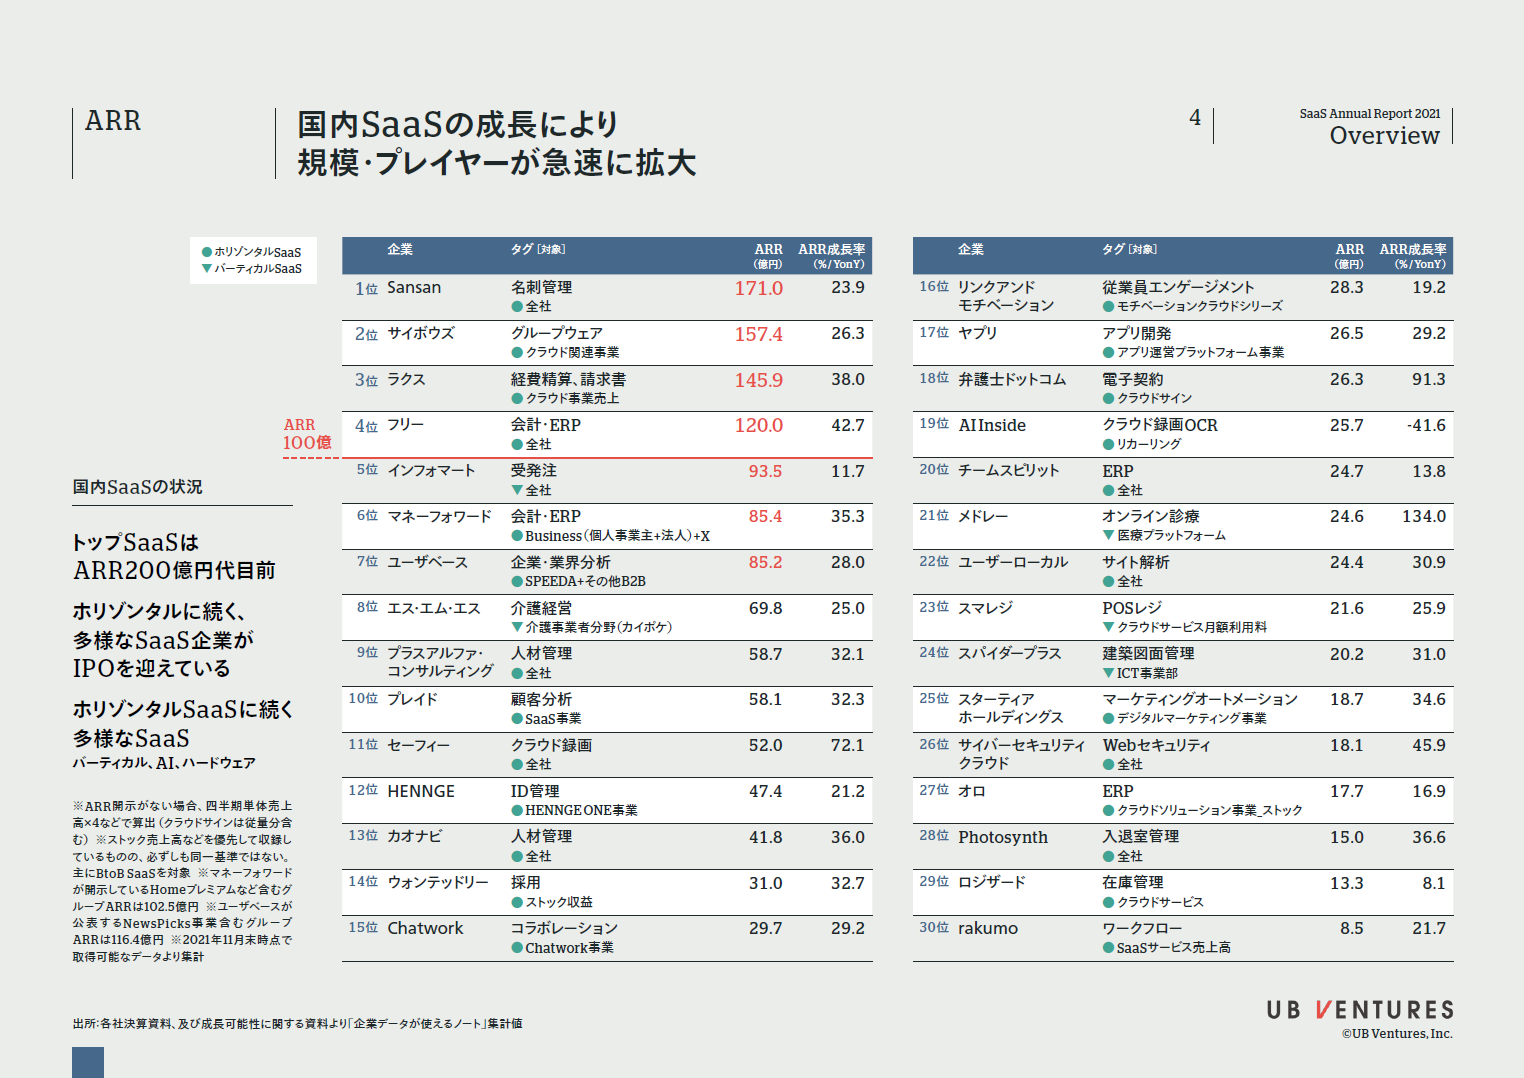Click the red ARR 100億 threshold label

point(307,434)
